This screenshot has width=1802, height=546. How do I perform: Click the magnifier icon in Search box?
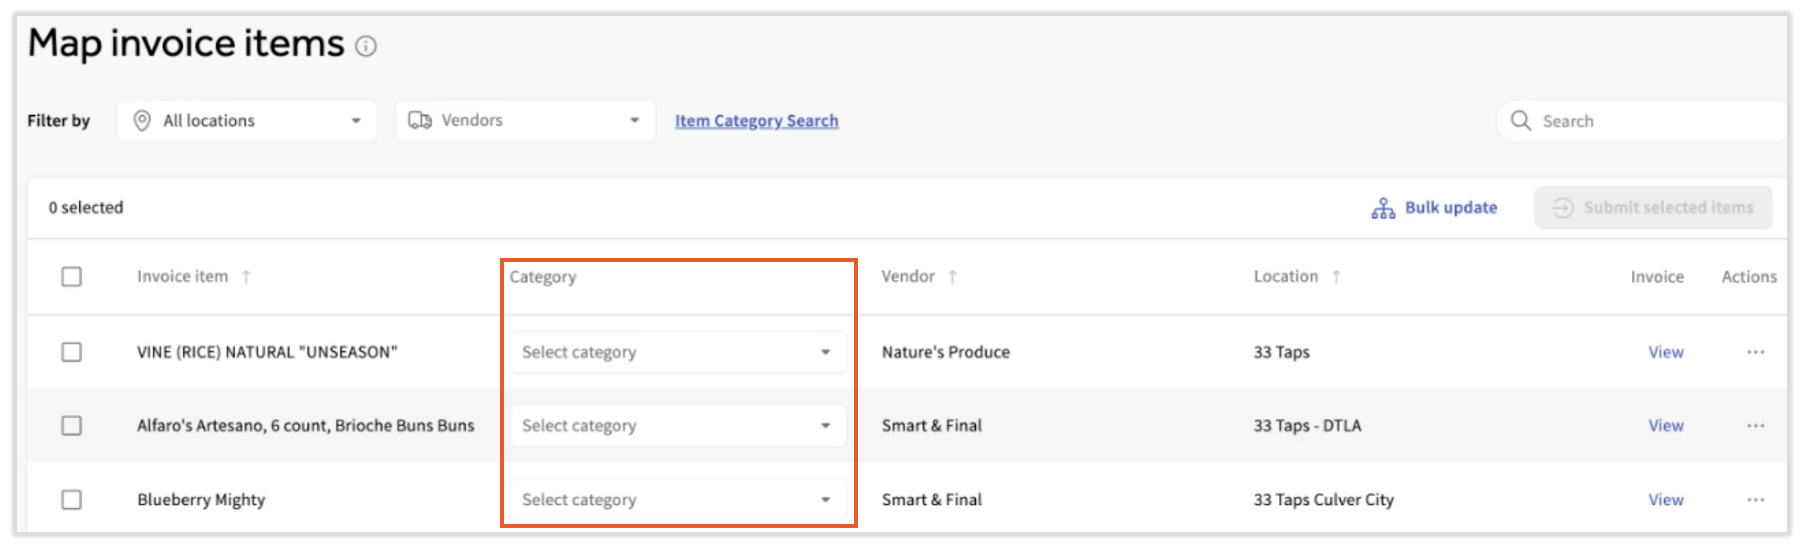point(1521,121)
